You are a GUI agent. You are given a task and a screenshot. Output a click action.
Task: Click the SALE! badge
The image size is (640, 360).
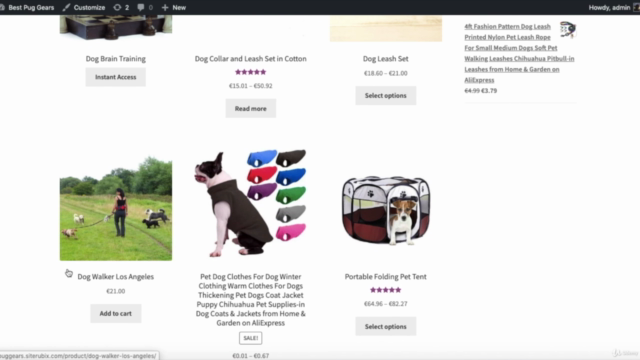(x=251, y=338)
